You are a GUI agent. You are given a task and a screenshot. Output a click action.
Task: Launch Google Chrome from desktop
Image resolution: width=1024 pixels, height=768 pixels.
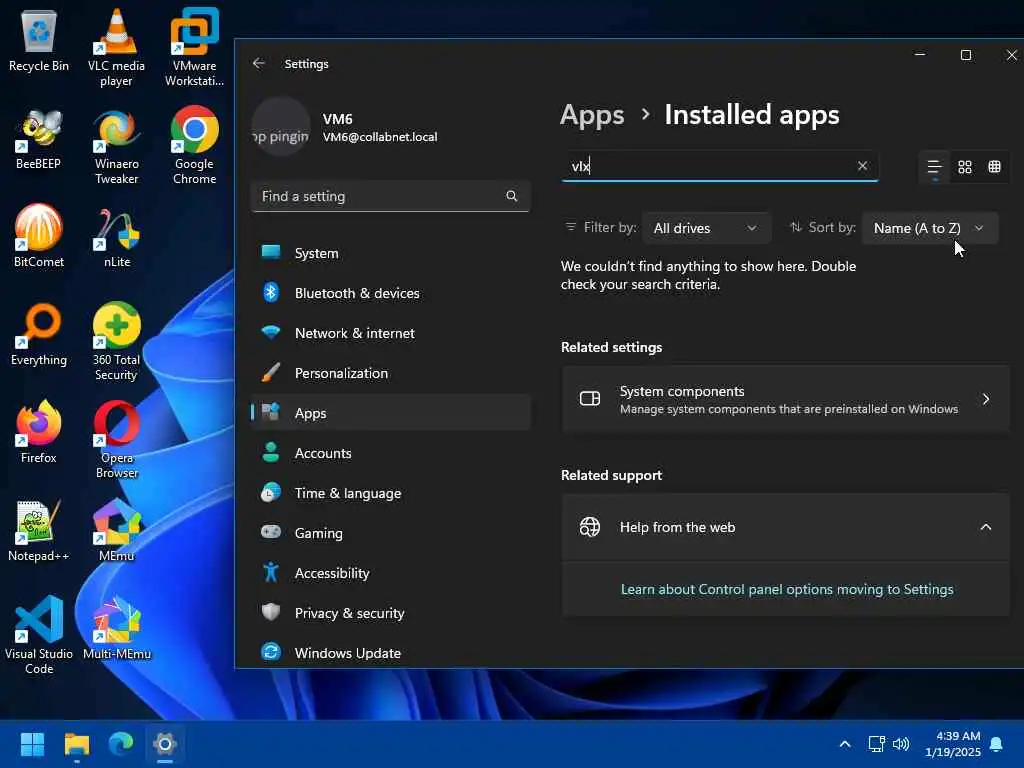click(194, 146)
